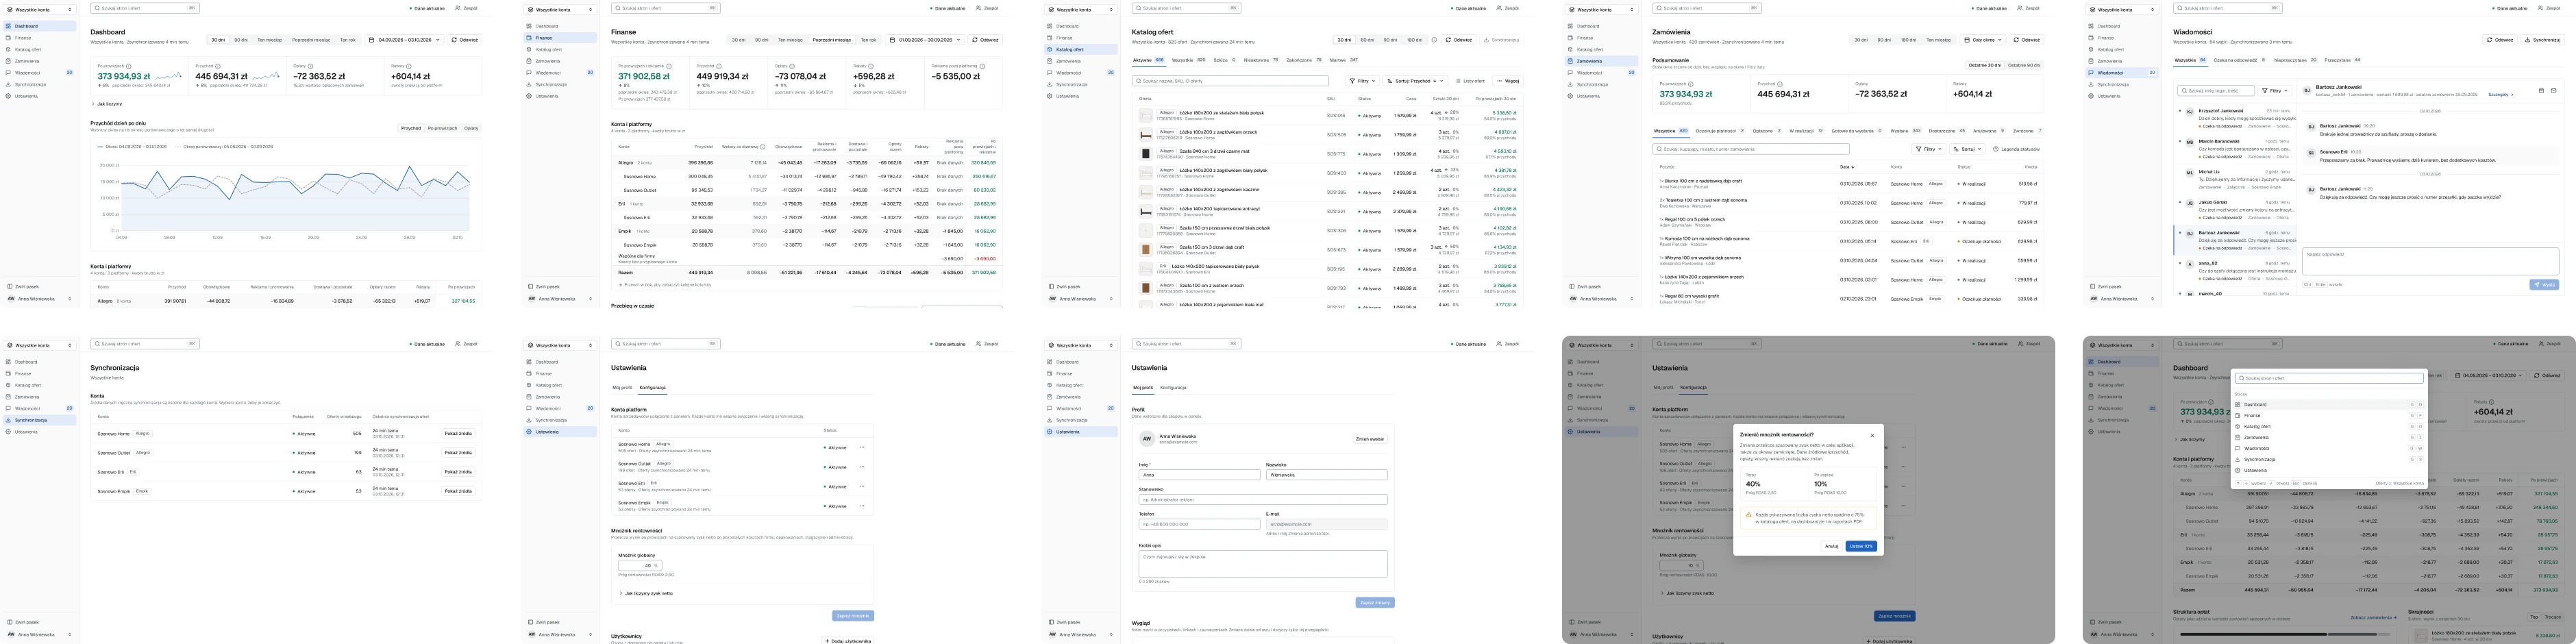The image size is (2576, 644).
Task: Confirm with Ustaw 10% button
Action: tap(1861, 546)
